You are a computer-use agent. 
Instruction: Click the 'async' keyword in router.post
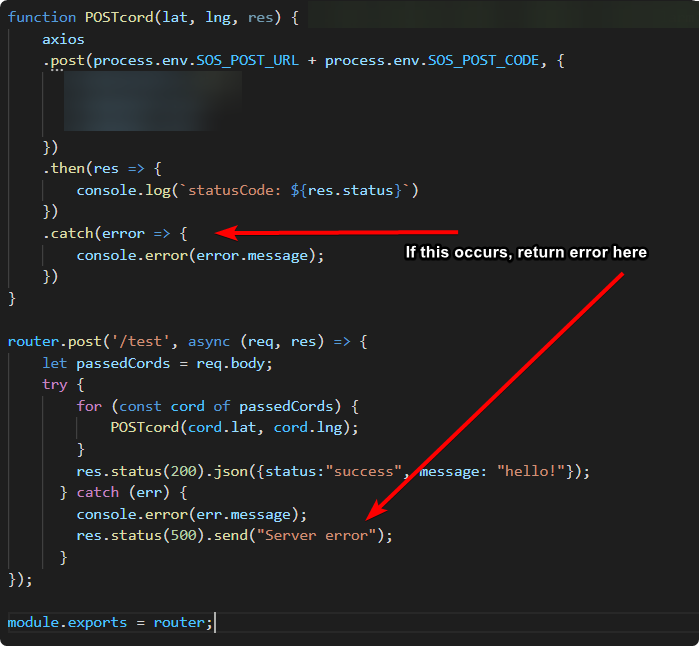[x=209, y=342]
